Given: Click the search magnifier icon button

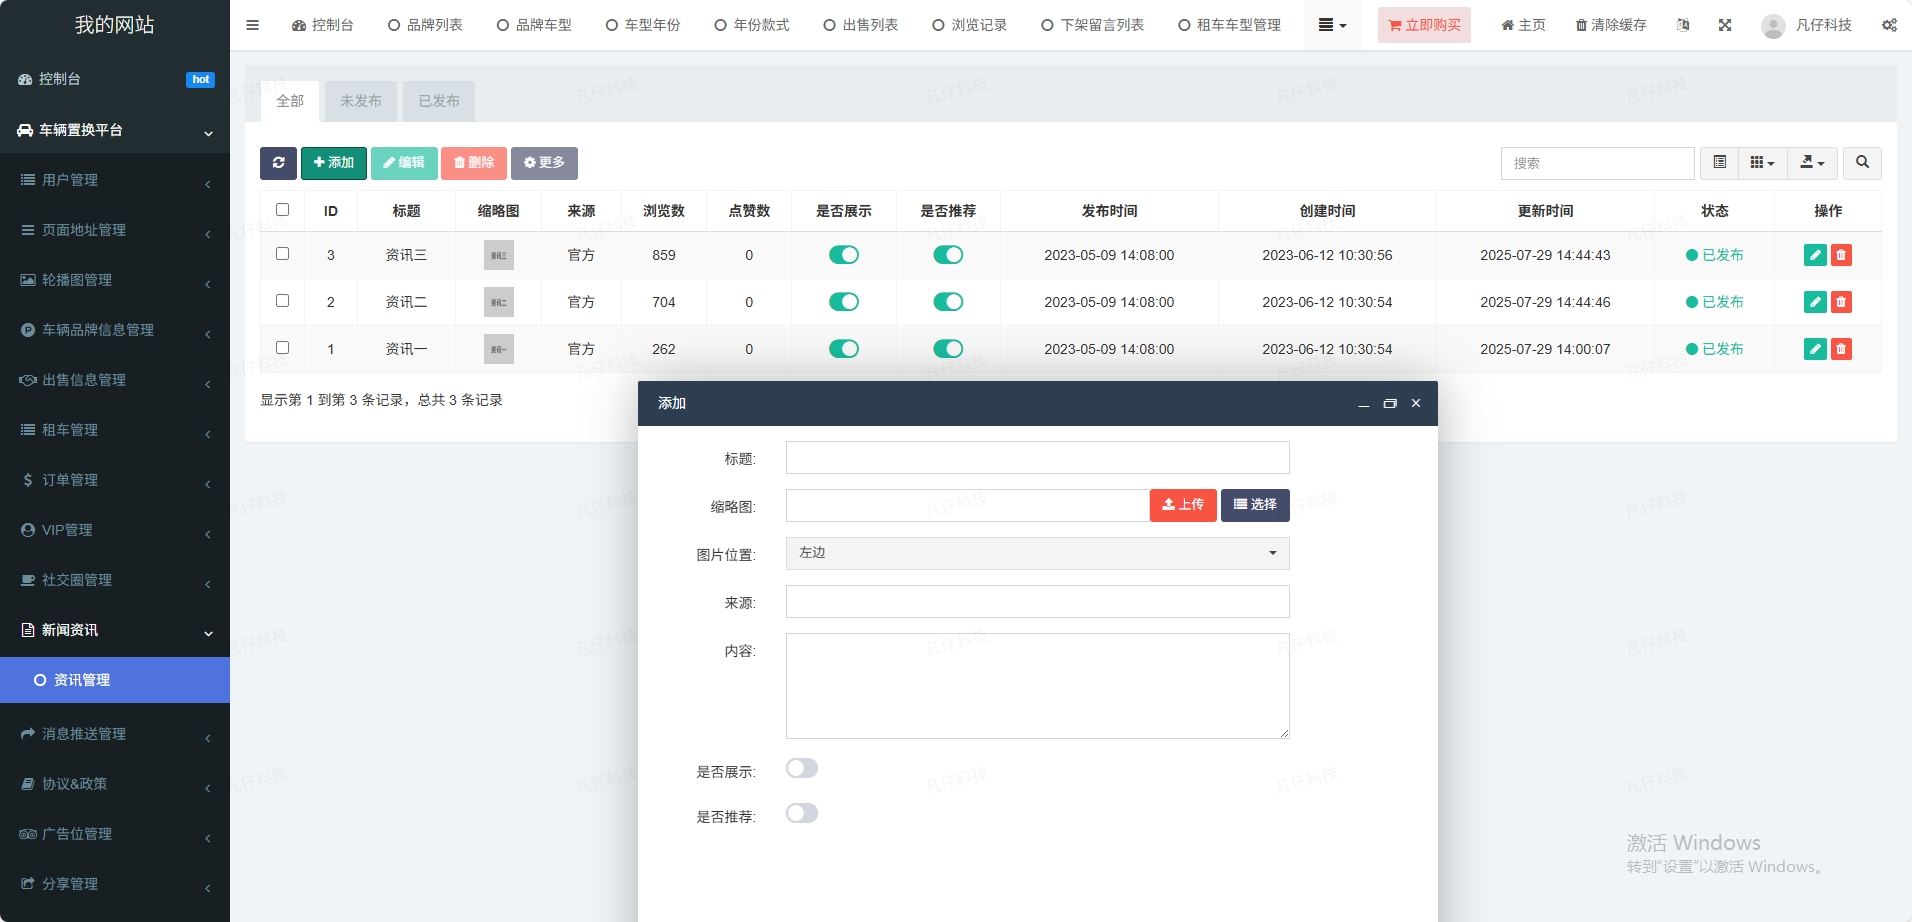Looking at the screenshot, I should (x=1862, y=163).
